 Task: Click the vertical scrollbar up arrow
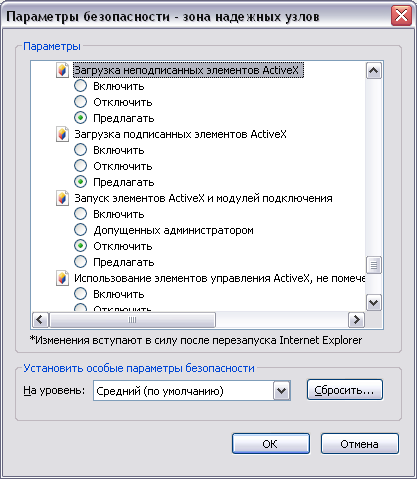click(374, 71)
